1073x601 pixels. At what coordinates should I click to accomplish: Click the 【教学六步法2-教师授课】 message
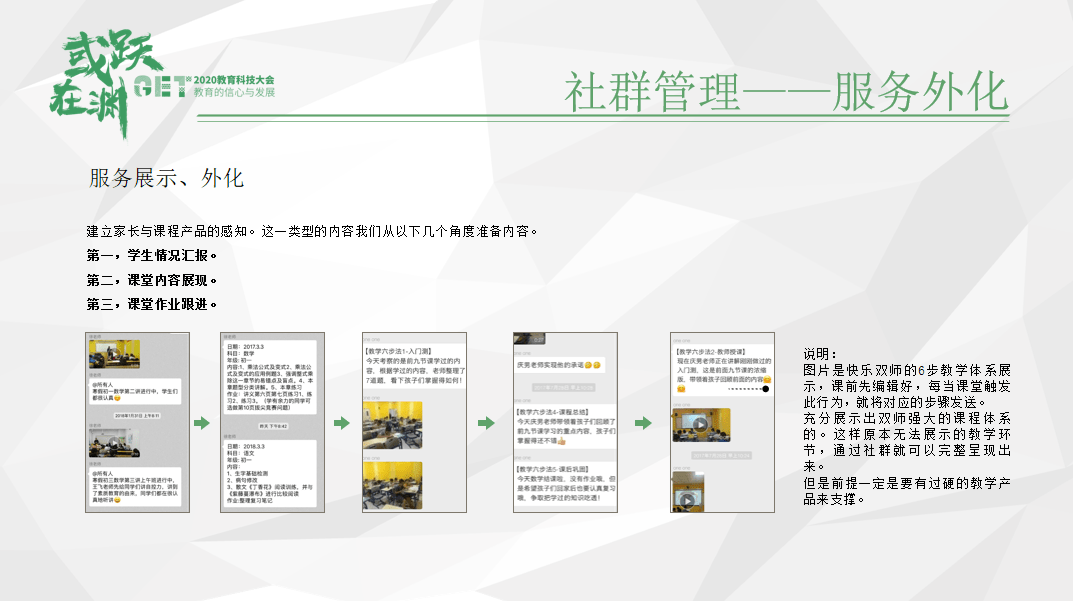(x=723, y=370)
